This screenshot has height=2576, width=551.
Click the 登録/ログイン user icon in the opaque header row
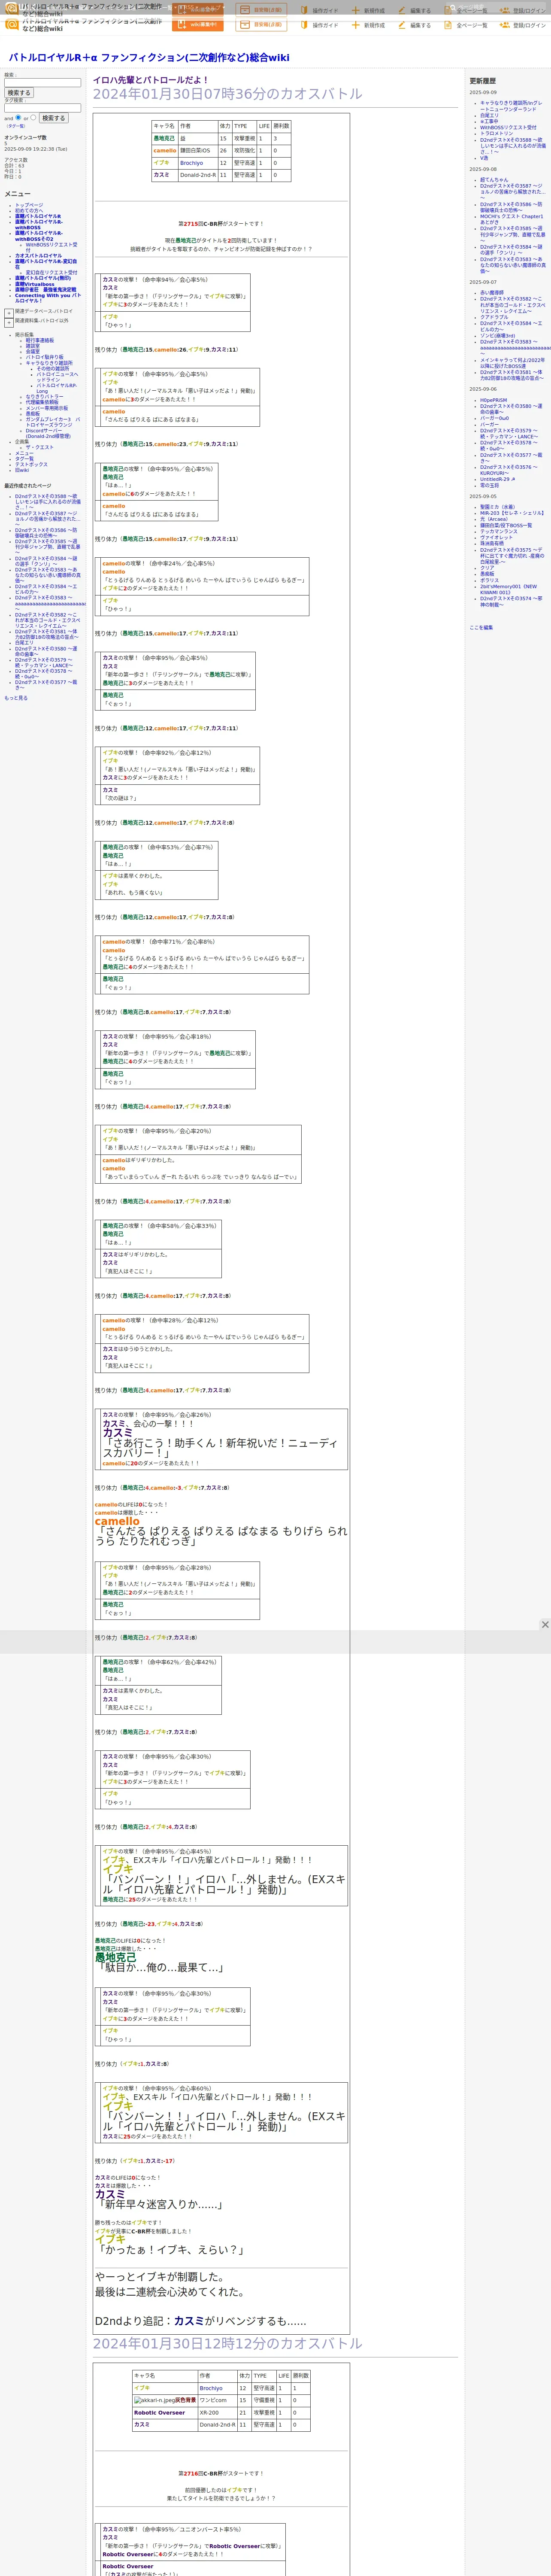[x=505, y=25]
